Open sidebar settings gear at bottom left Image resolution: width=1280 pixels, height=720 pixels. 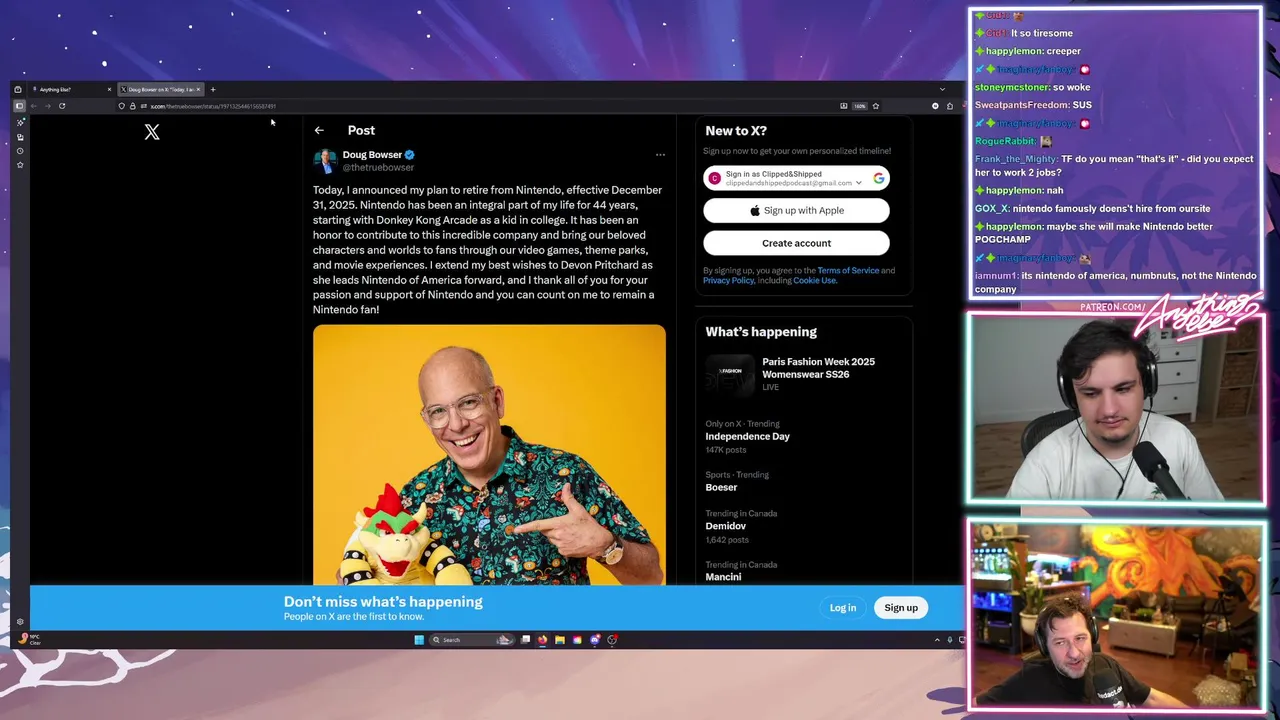pos(20,622)
